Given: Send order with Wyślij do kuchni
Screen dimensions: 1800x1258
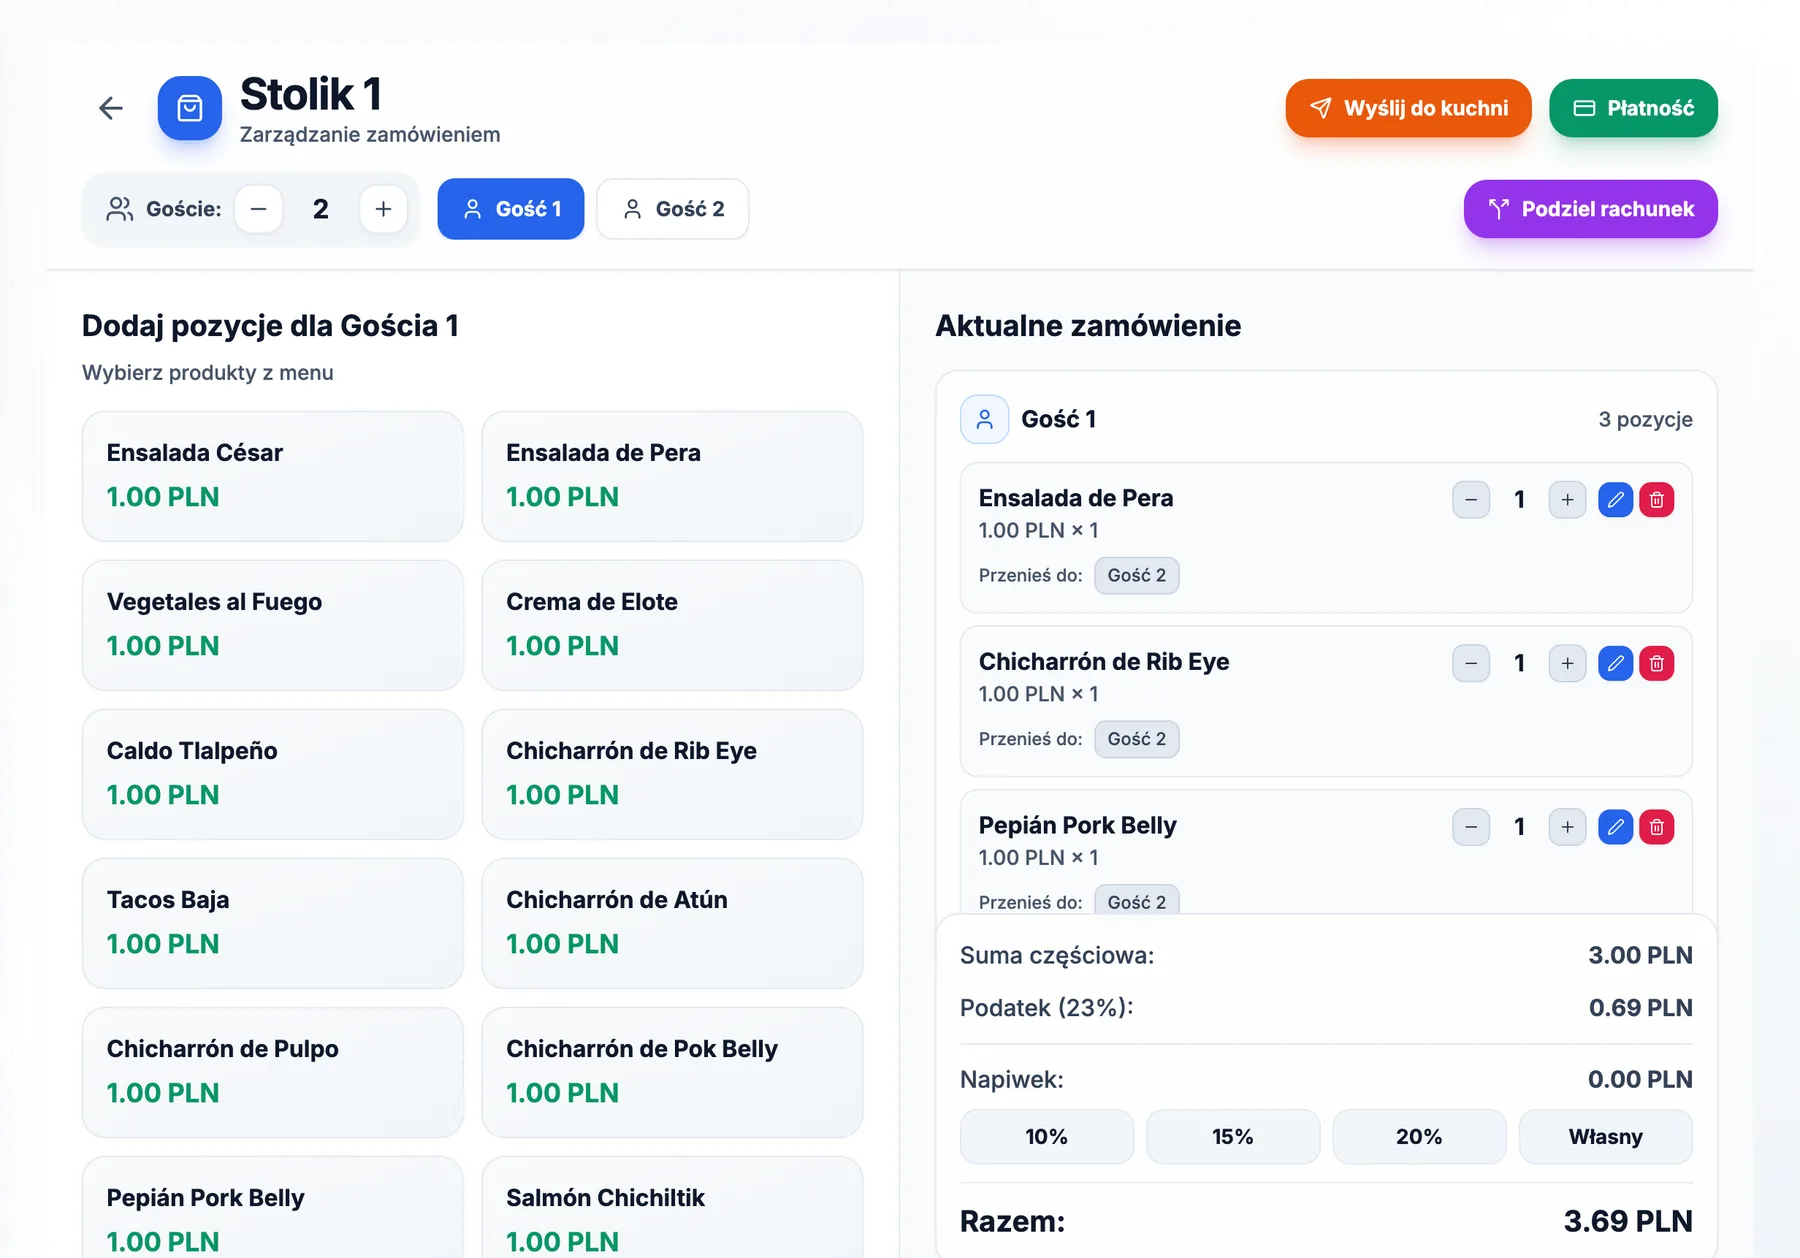Looking at the screenshot, I should (1408, 108).
